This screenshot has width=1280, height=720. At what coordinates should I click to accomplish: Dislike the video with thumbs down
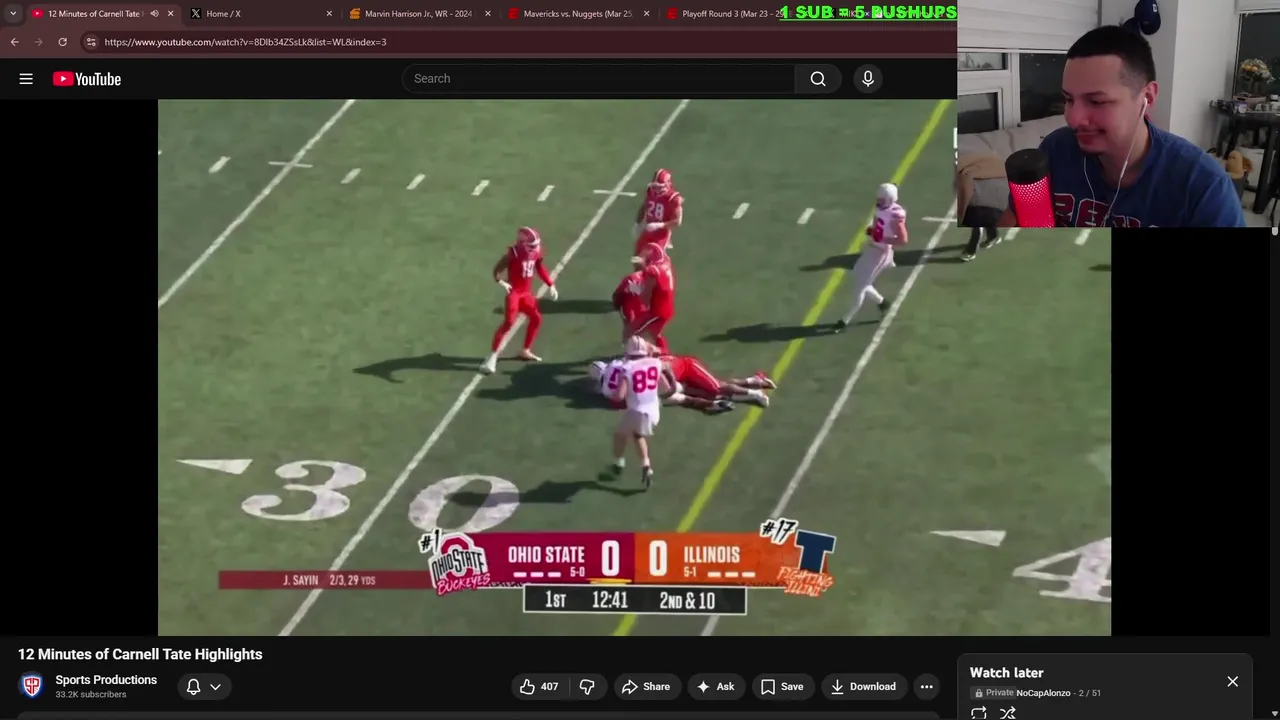[587, 687]
